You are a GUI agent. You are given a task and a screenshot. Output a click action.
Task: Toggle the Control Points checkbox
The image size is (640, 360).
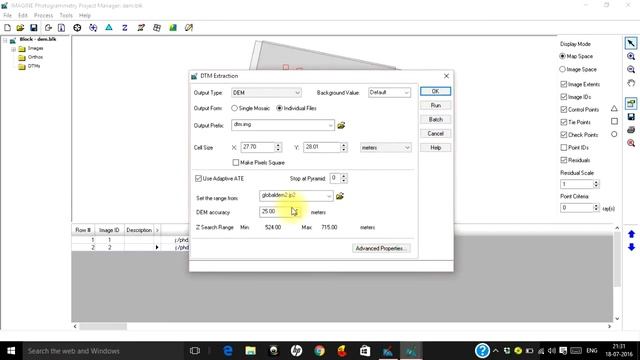pos(564,109)
